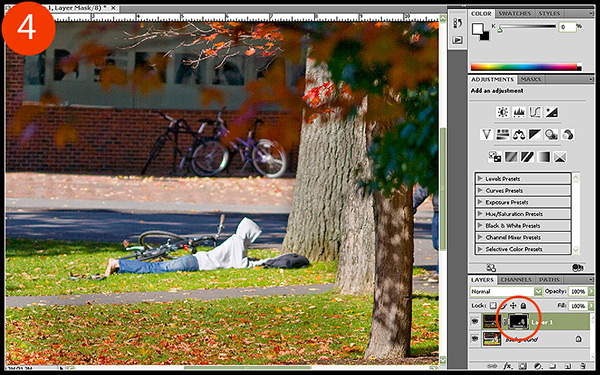Toggle lock transparent pixels
Screen dimensions: 600x375
pyautogui.click(x=493, y=306)
